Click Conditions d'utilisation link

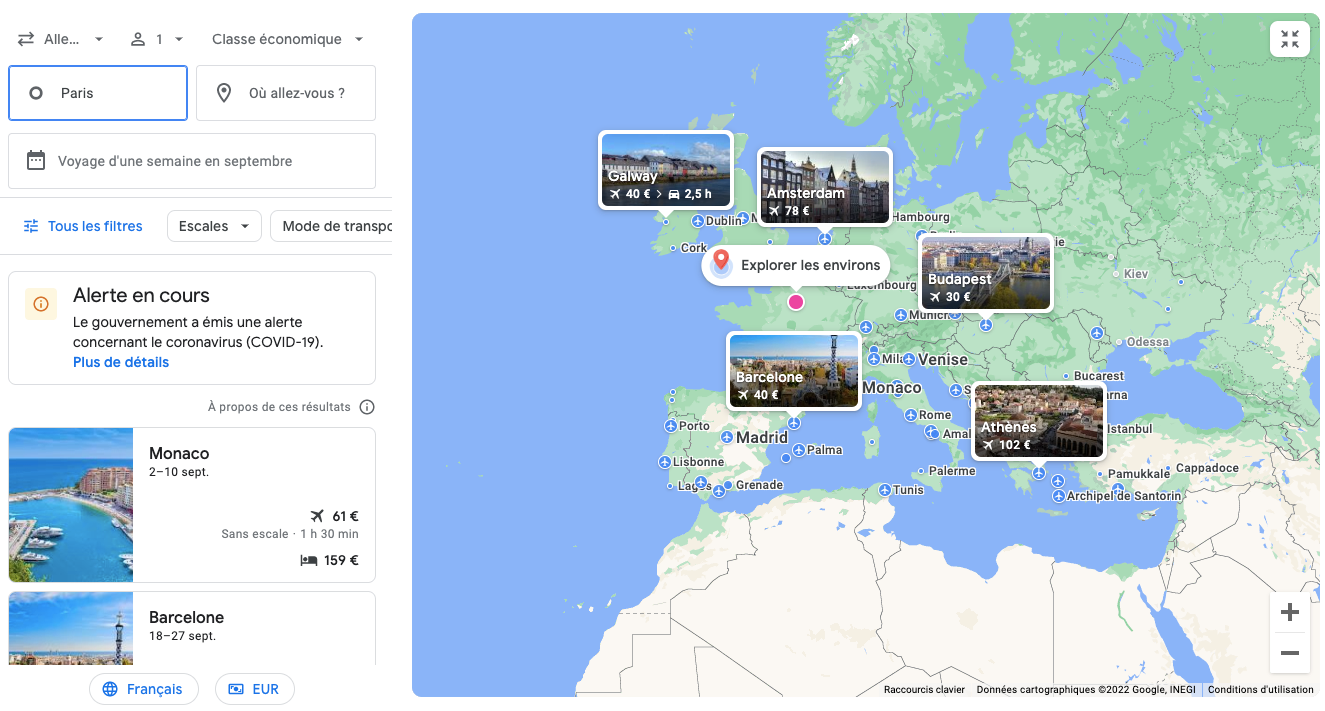click(1261, 690)
